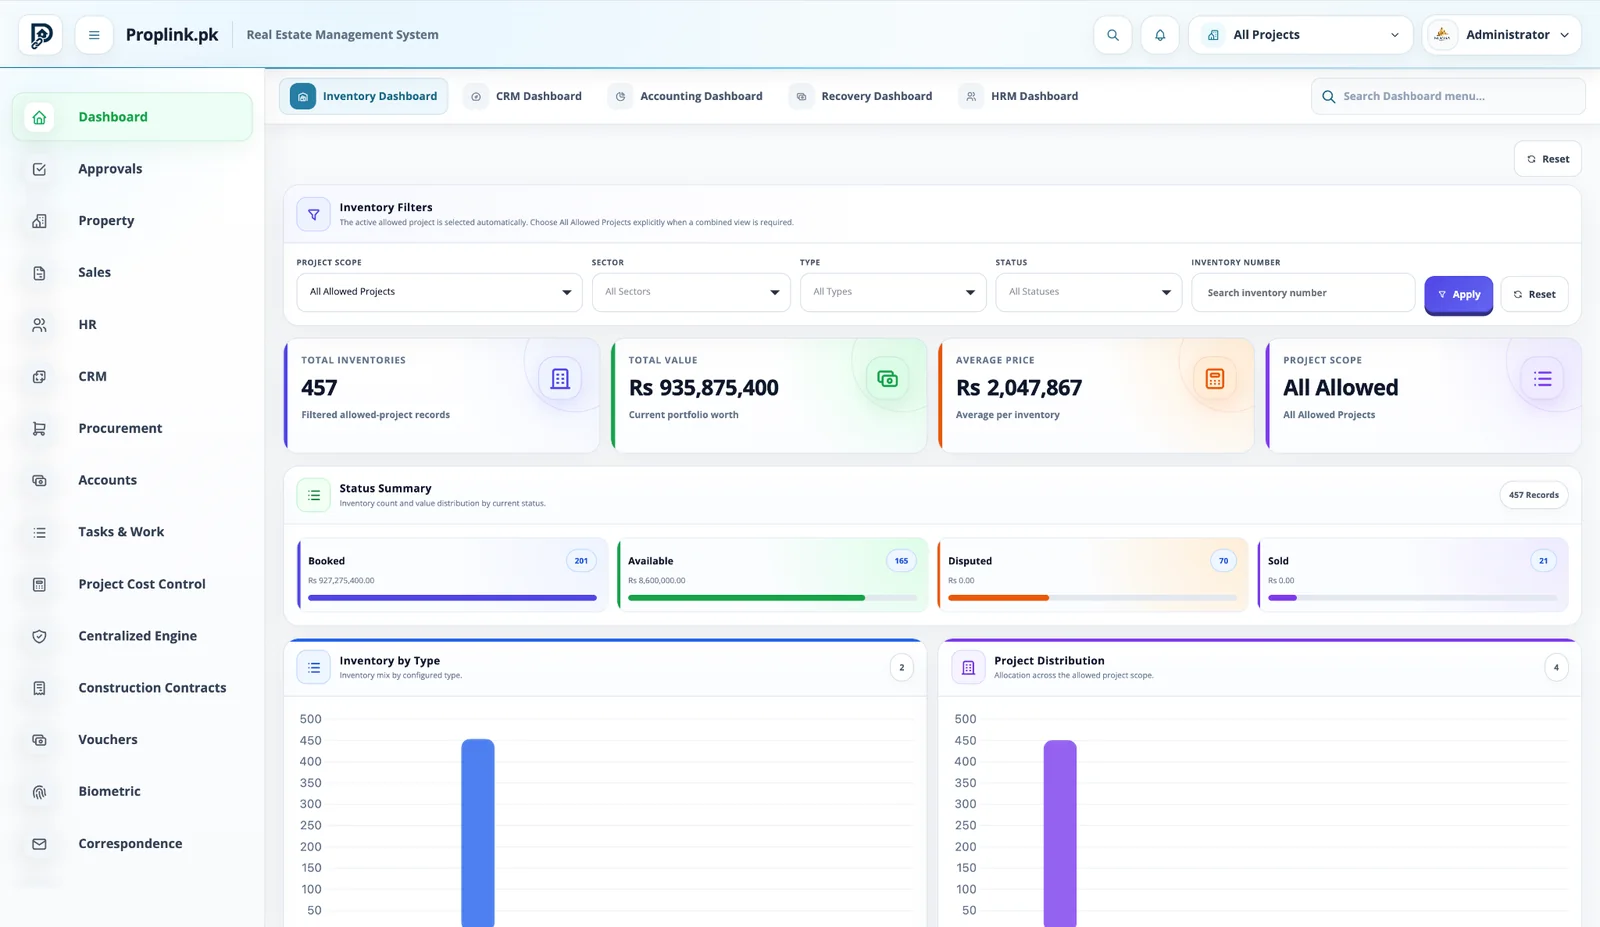Click the Disputed status card

point(1092,575)
